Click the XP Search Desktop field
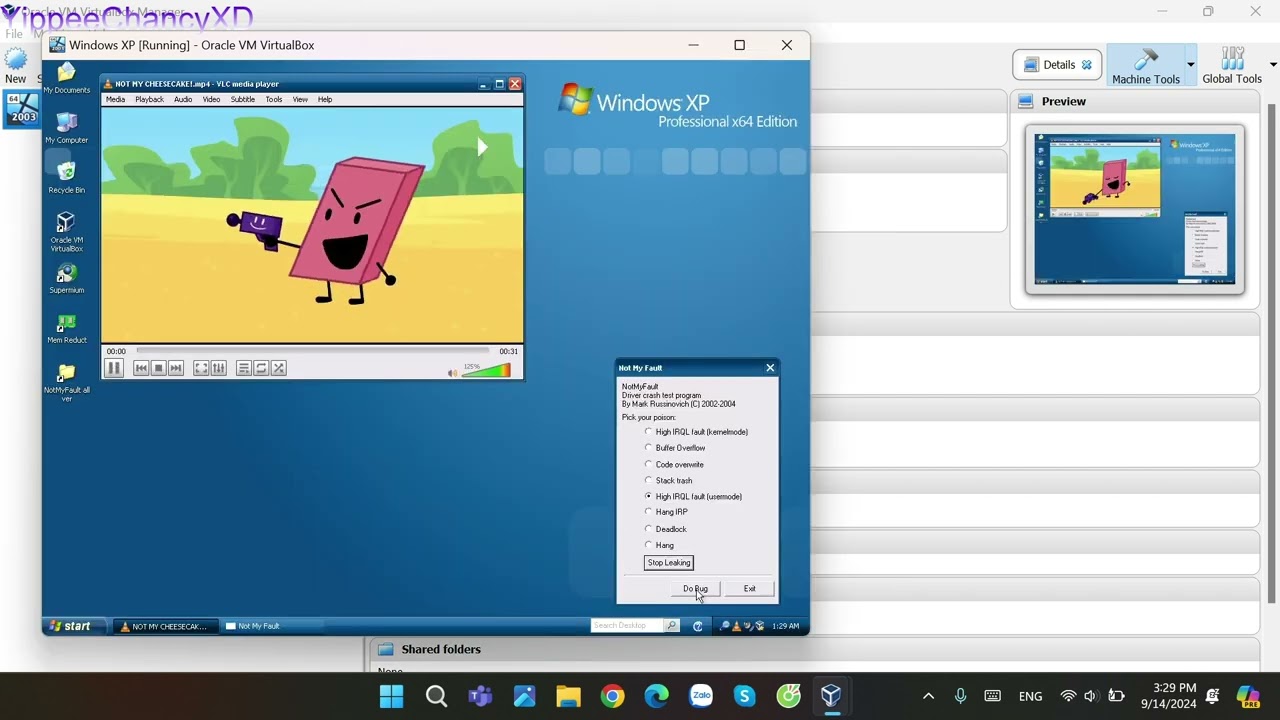Screen dimensions: 1280x720 click(627, 626)
